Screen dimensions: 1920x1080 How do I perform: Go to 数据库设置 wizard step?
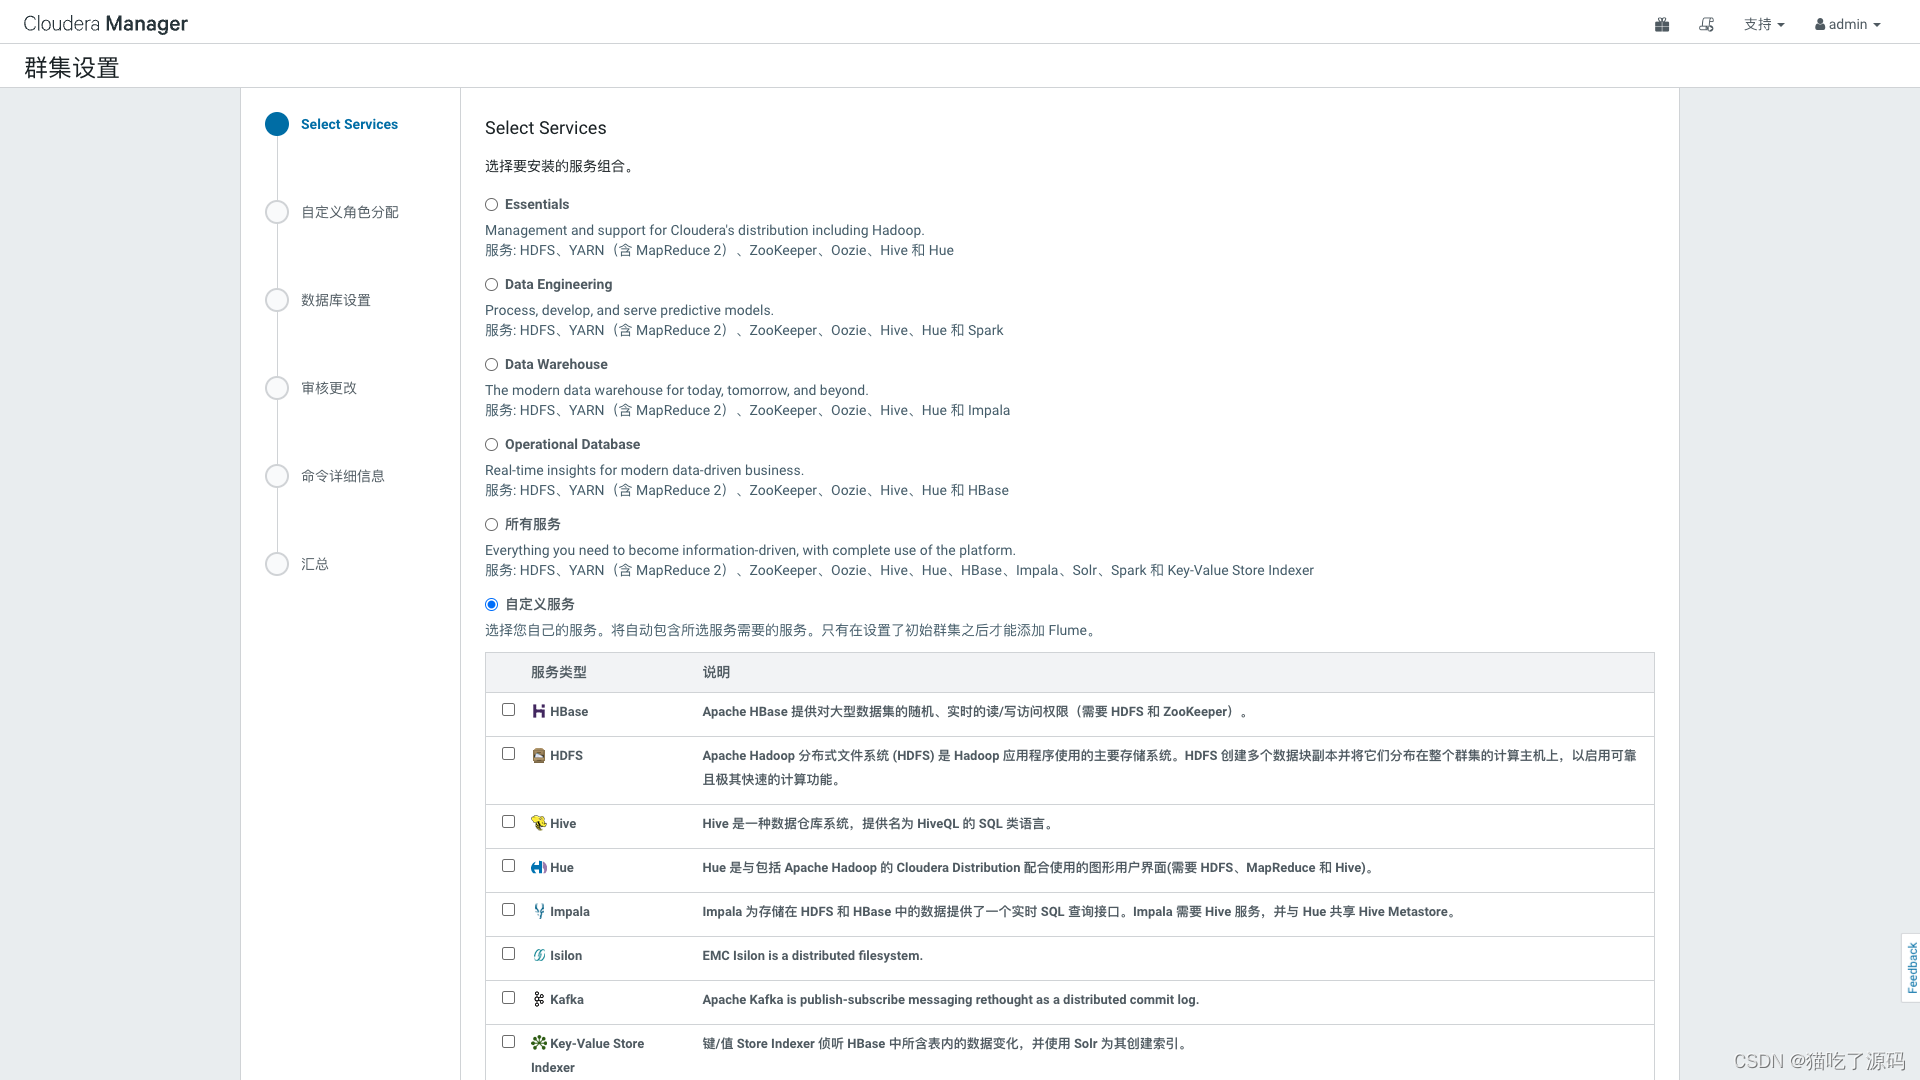(x=335, y=300)
